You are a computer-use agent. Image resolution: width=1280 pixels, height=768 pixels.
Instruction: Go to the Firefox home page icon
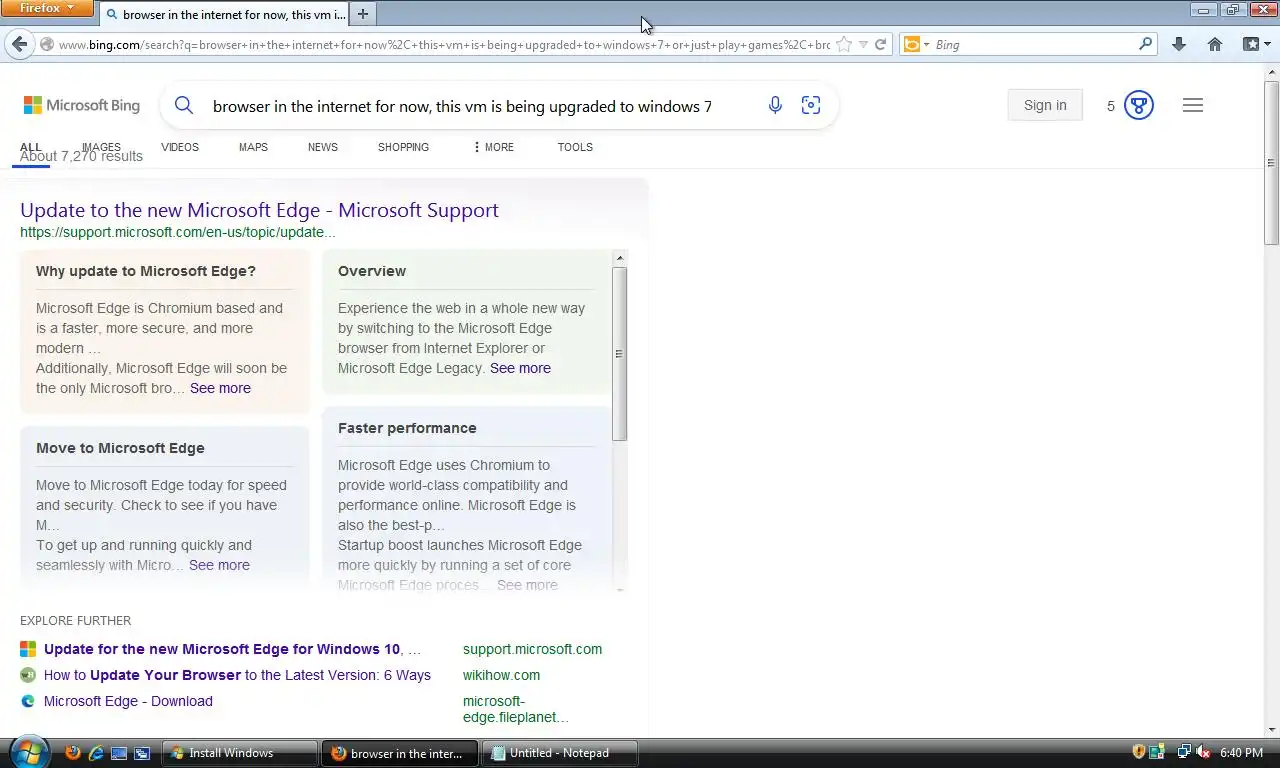[1215, 44]
